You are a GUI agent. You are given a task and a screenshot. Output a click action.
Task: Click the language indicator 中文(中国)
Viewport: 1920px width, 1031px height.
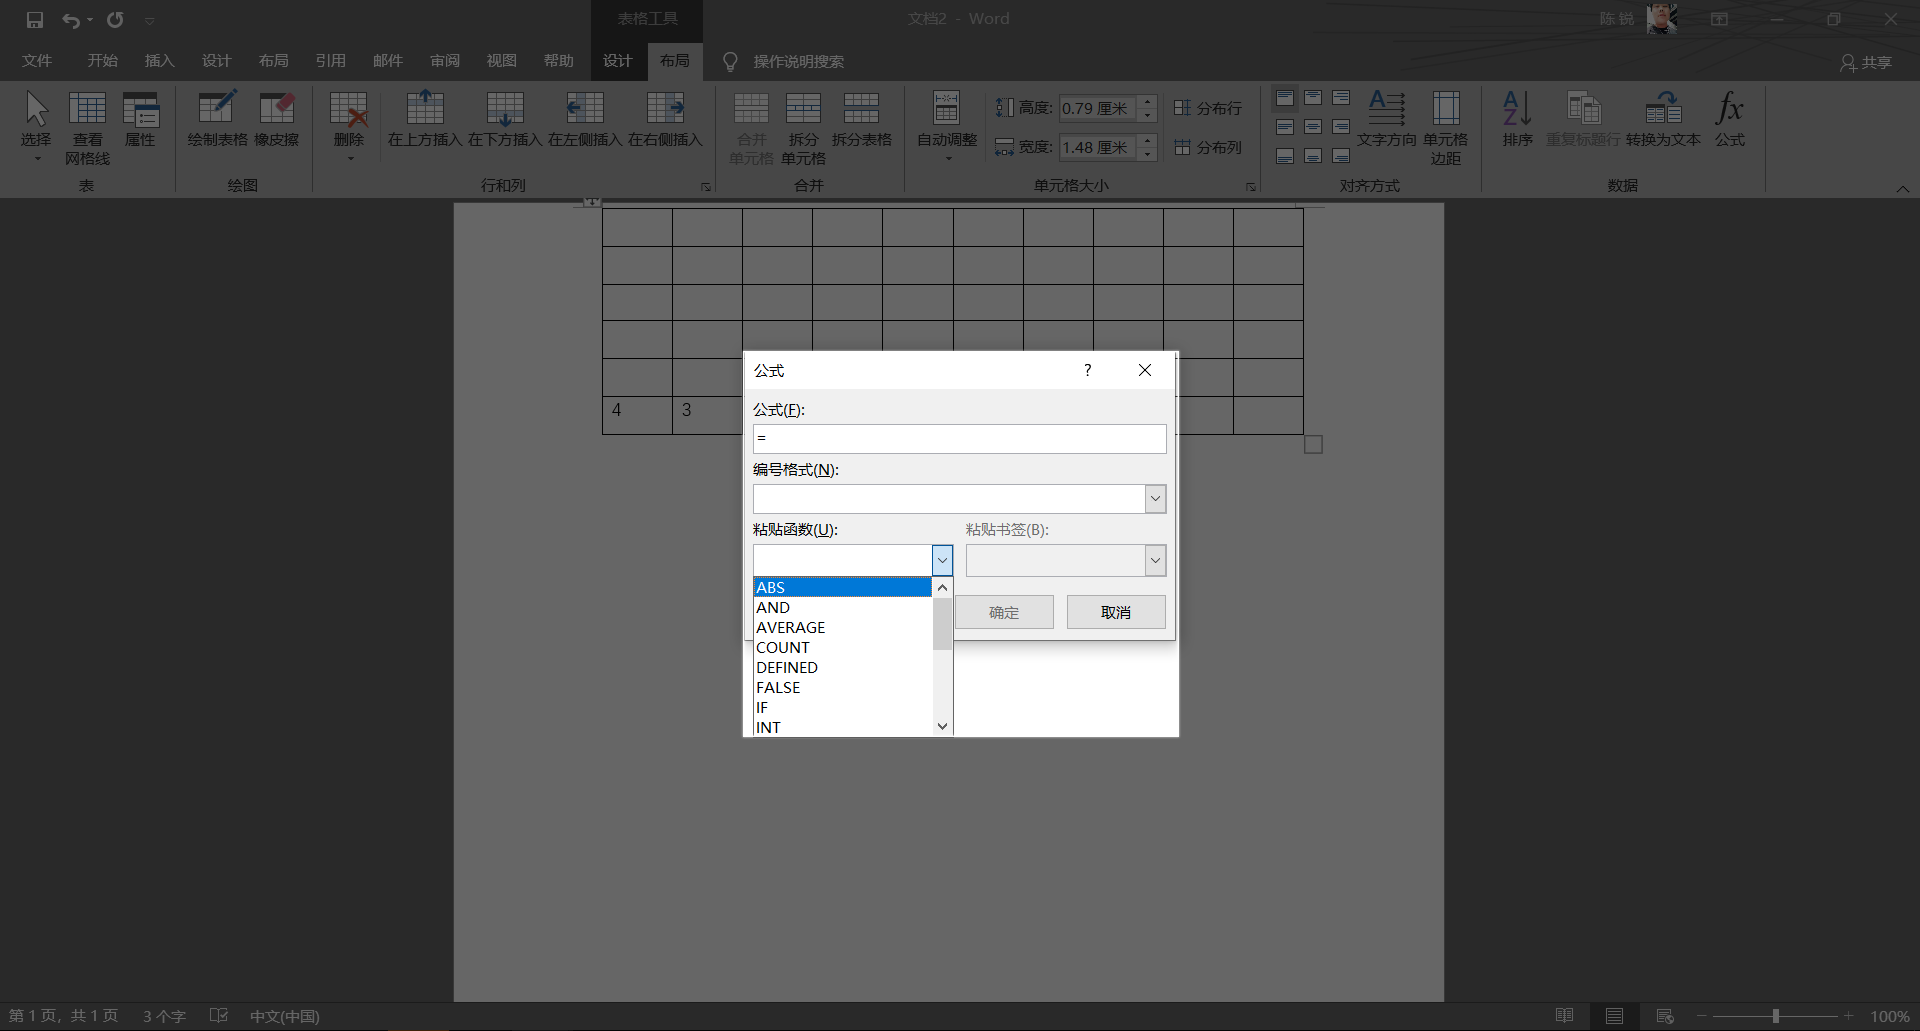point(285,1016)
